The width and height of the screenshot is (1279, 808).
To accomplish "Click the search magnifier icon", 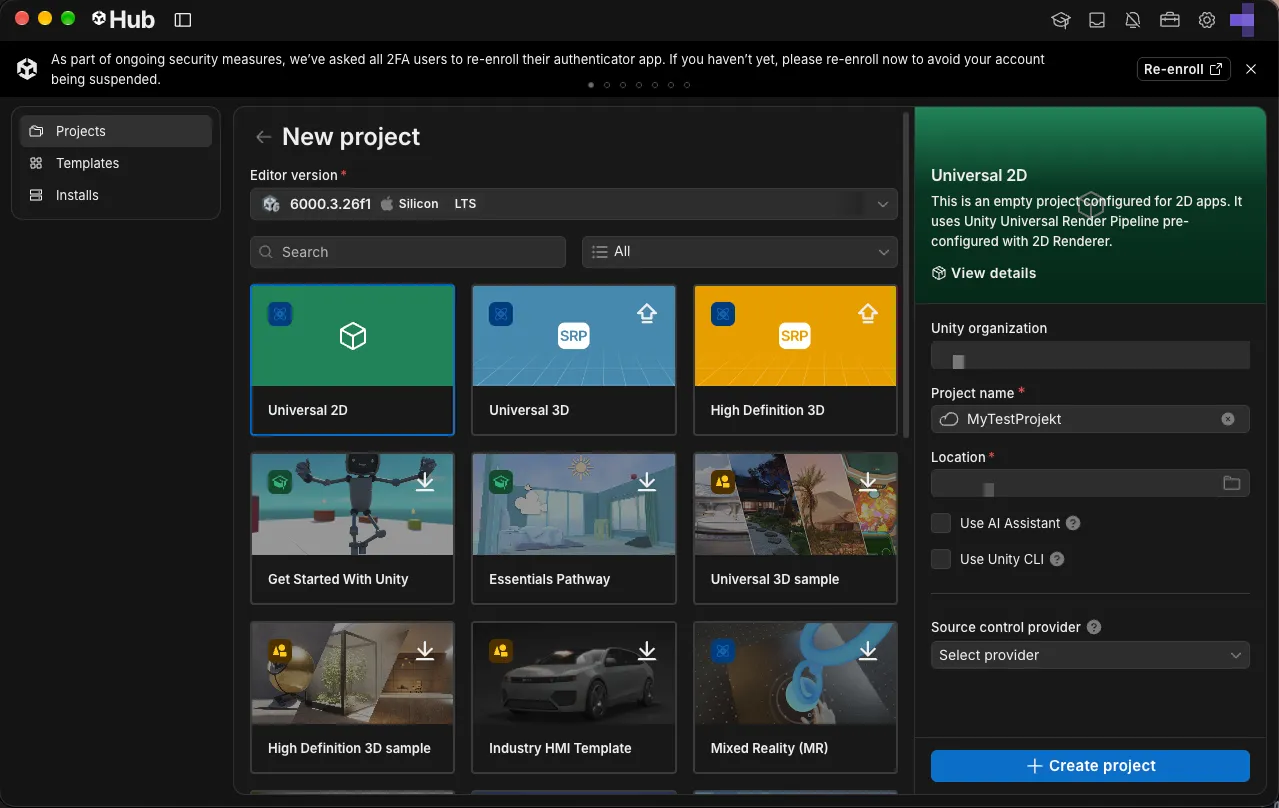I will click(266, 252).
